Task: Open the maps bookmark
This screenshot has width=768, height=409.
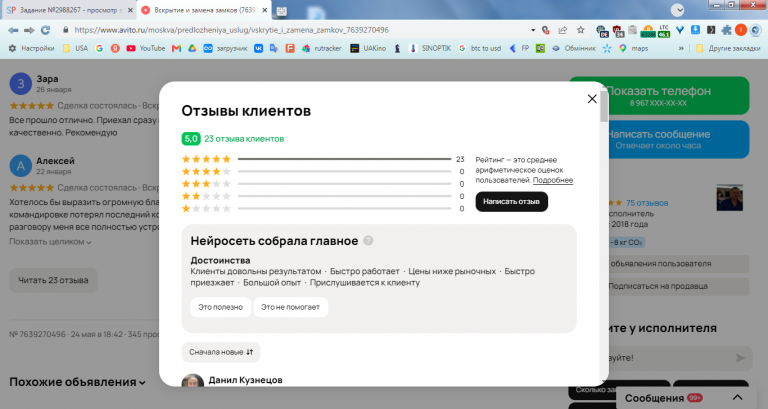Action: click(x=634, y=48)
